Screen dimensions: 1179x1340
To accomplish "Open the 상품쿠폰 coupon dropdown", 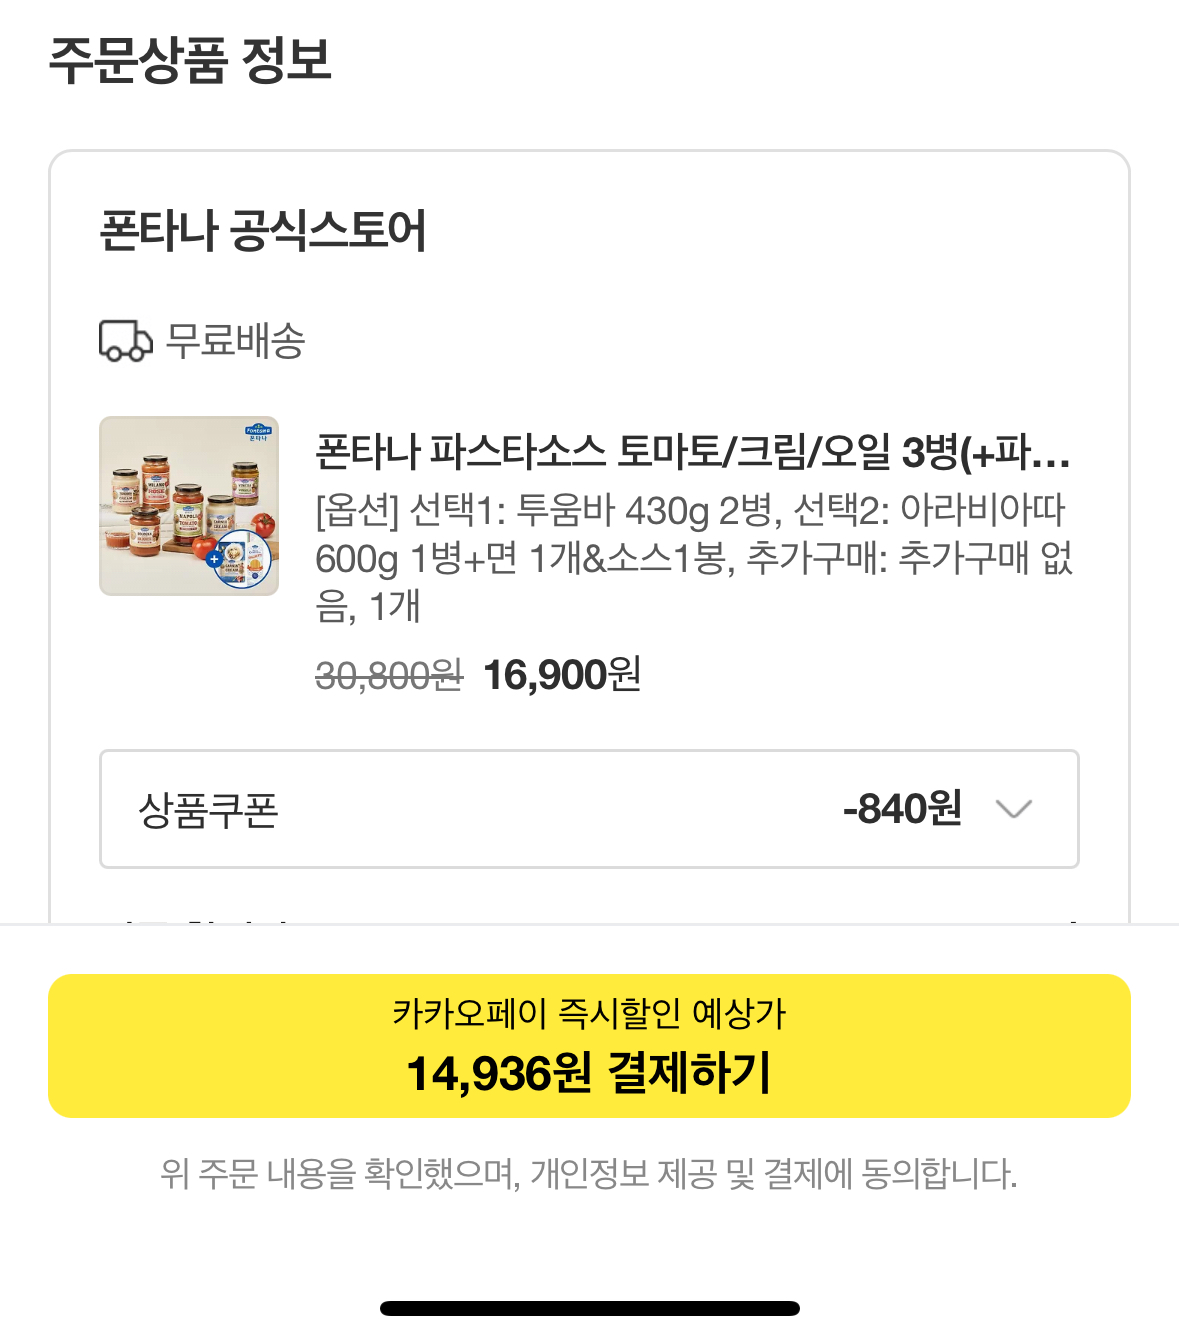I will [x=588, y=809].
